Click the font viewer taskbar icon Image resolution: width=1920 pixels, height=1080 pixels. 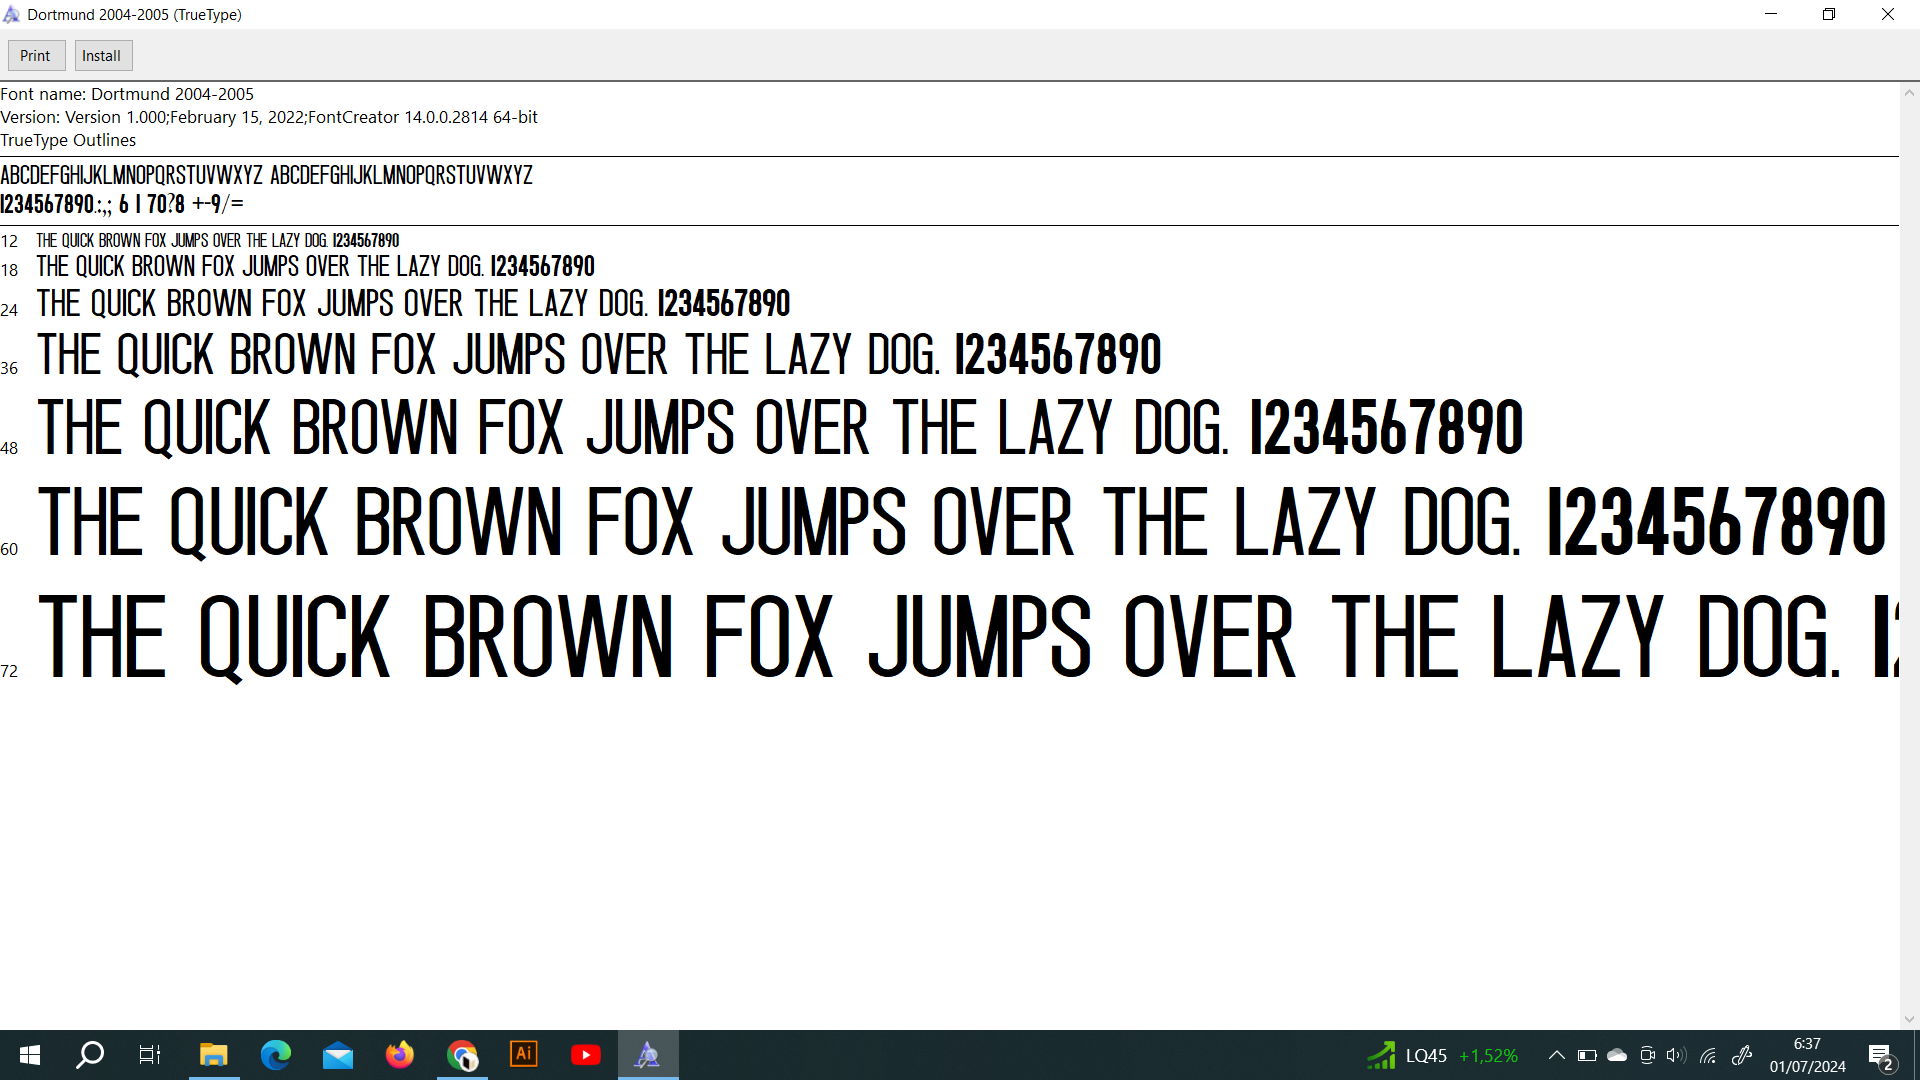[x=648, y=1055]
